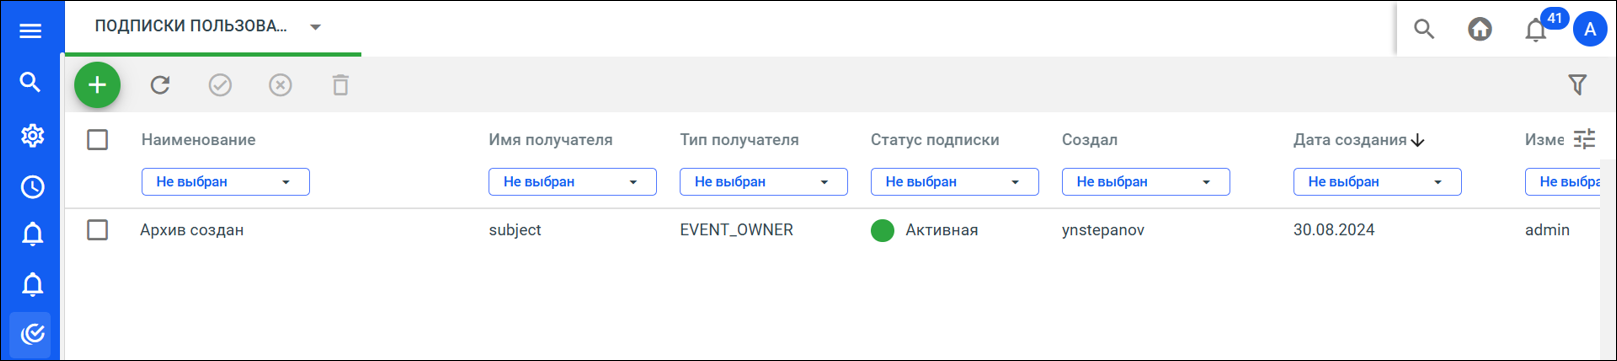Click the Создал column header
1617x361 pixels.
[x=1089, y=140]
